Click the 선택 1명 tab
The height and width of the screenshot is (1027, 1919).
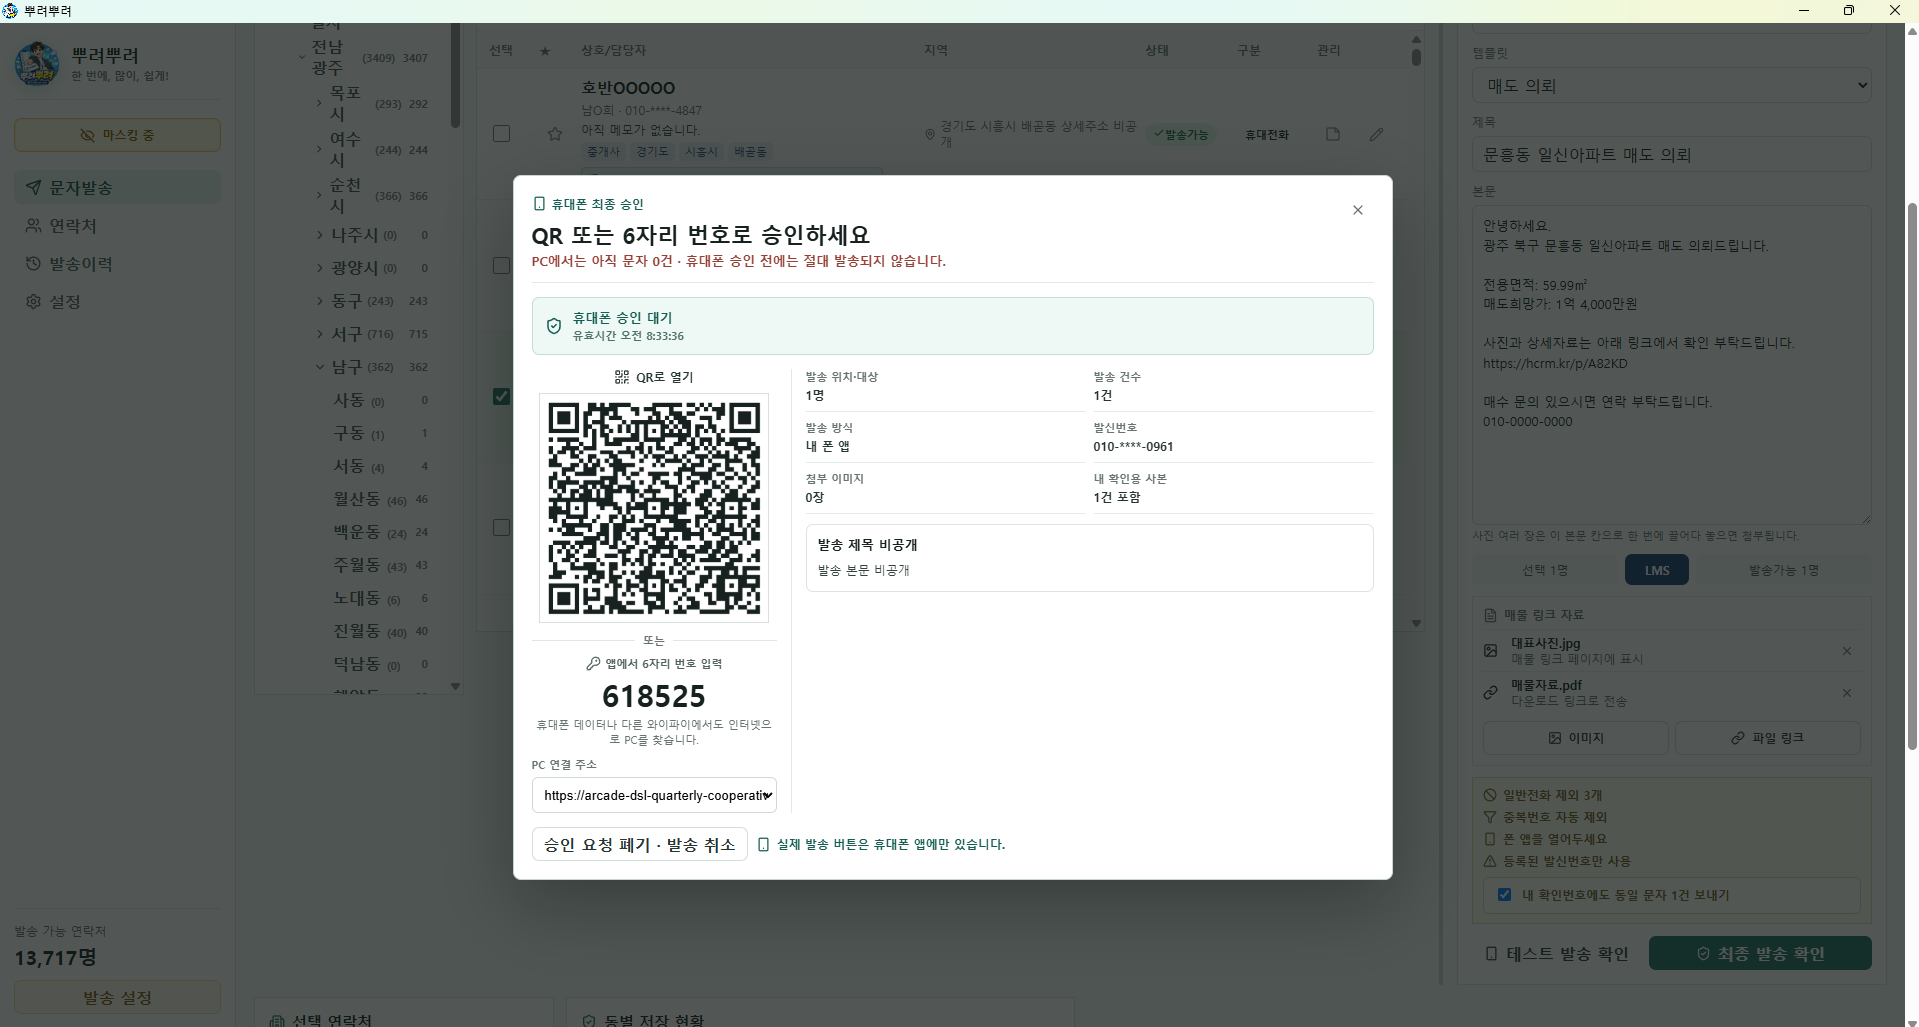click(1545, 570)
